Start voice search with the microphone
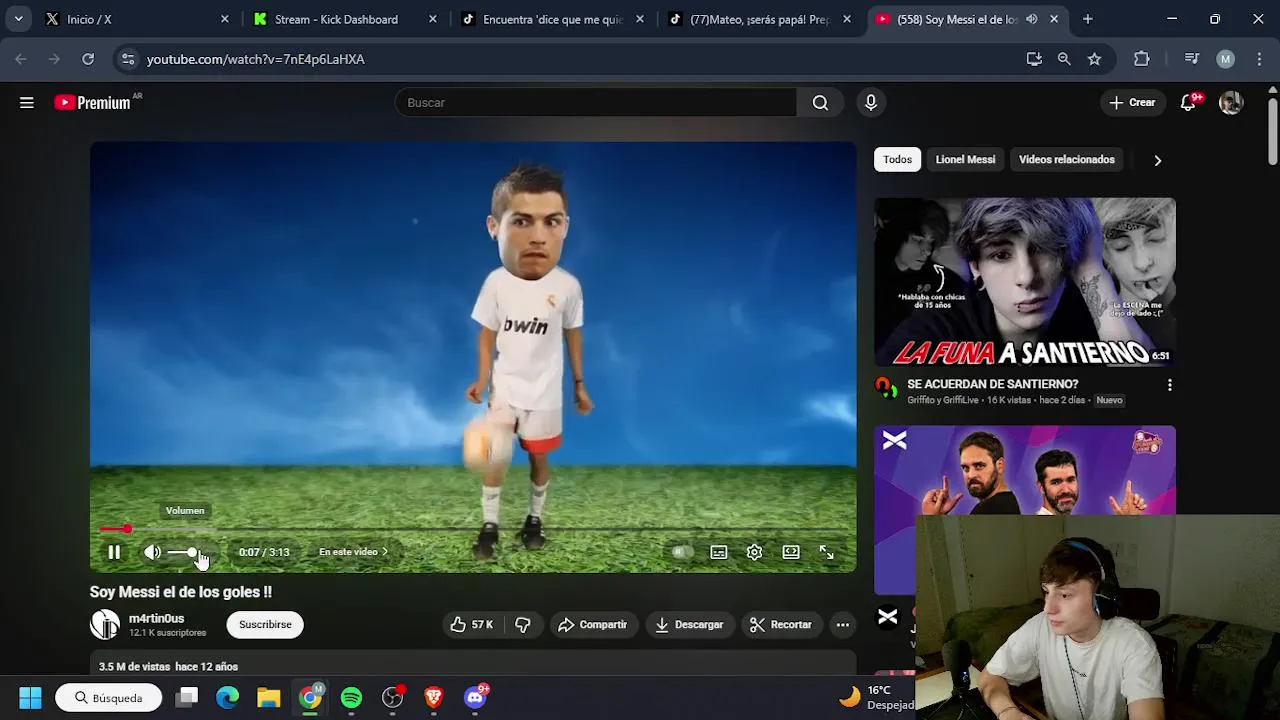This screenshot has width=1280, height=720. (871, 102)
